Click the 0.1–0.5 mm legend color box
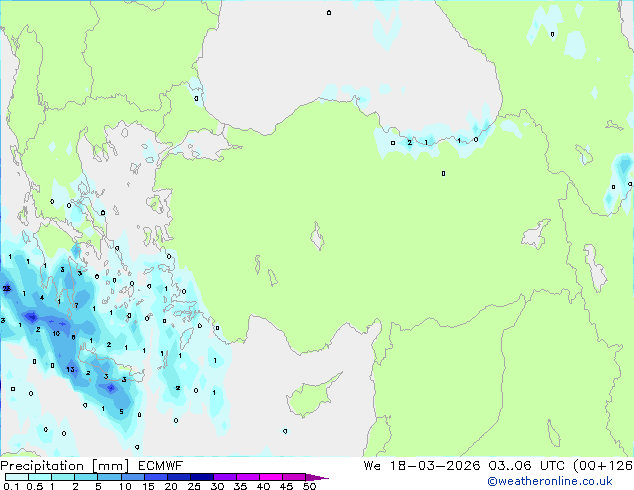This screenshot has height=490, width=634. click(17, 477)
